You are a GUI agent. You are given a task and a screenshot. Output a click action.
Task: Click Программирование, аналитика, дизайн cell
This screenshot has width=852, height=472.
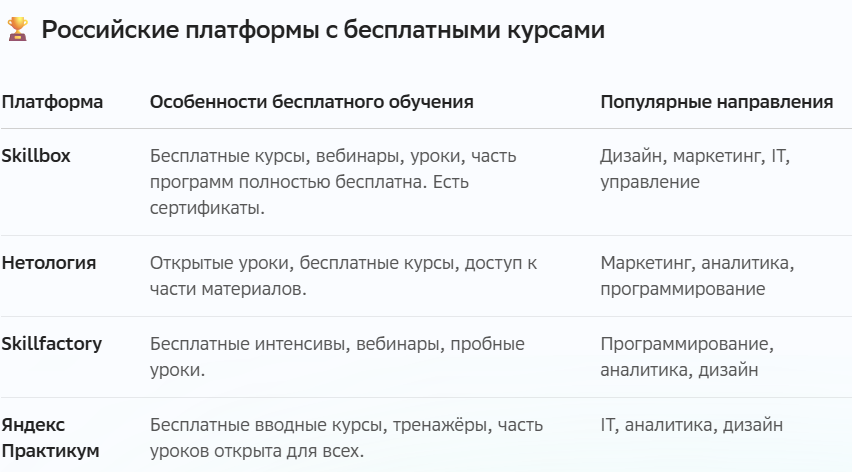687,357
